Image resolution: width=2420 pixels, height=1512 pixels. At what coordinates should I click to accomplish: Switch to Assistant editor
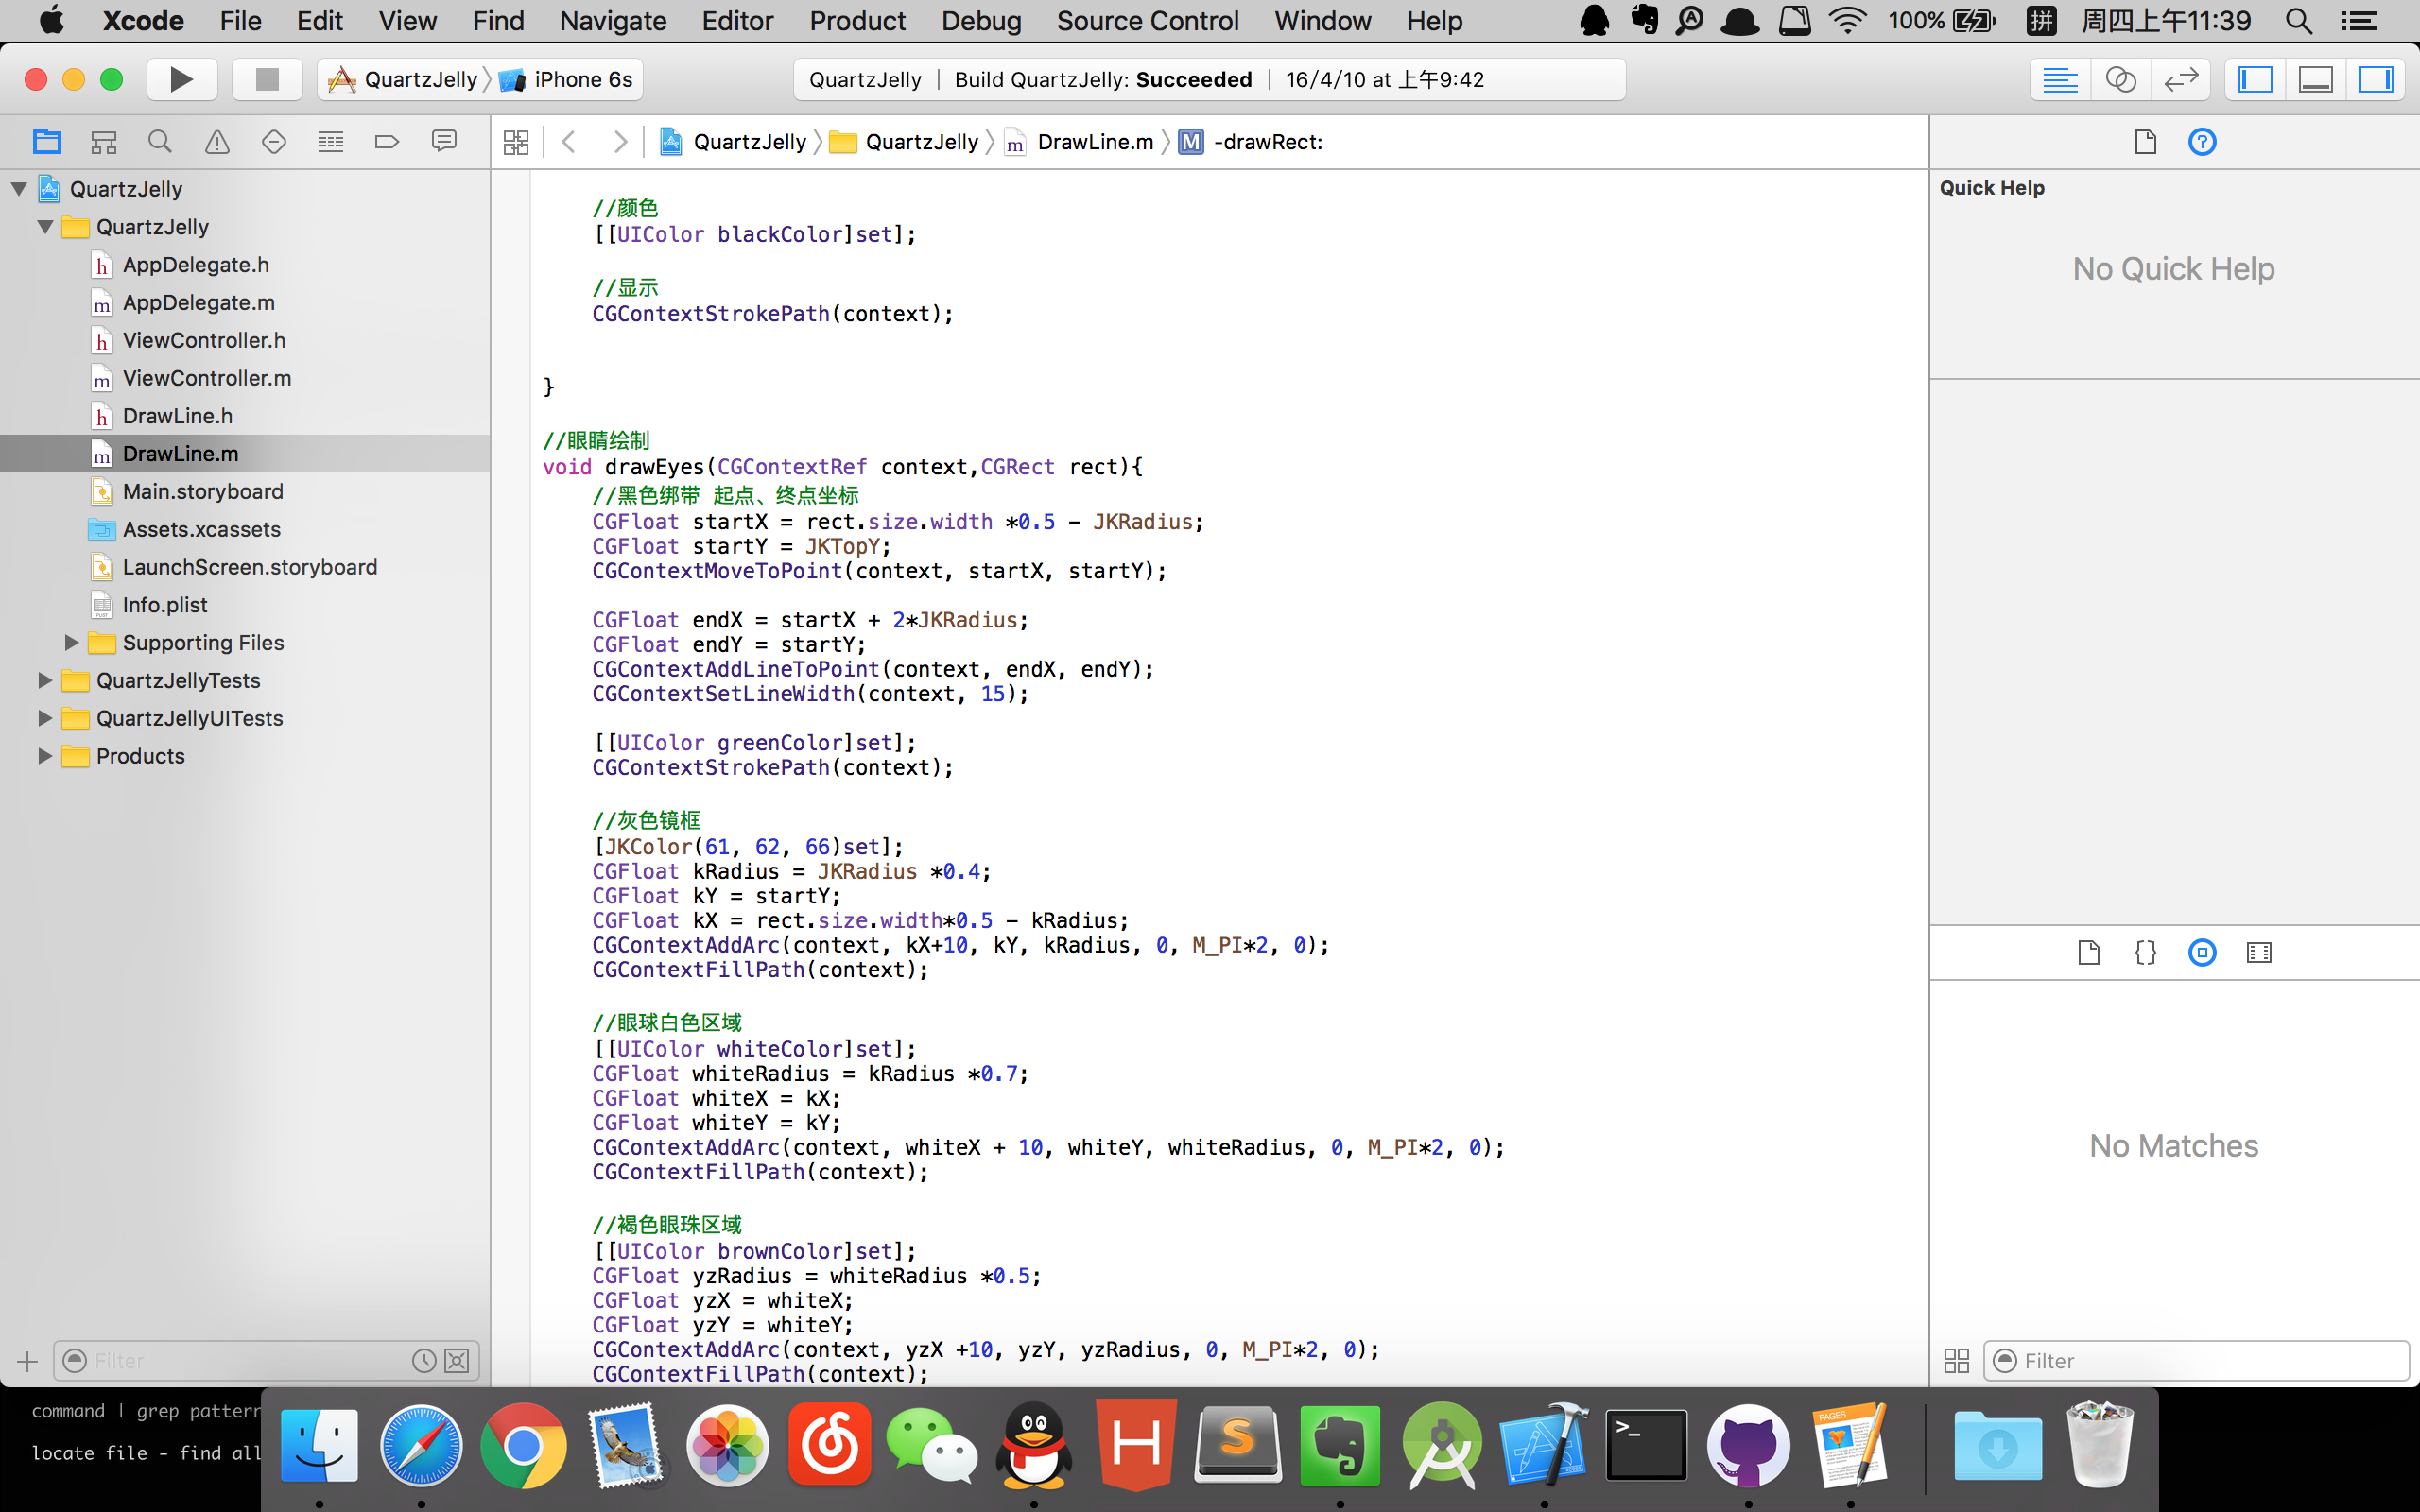tap(2121, 79)
